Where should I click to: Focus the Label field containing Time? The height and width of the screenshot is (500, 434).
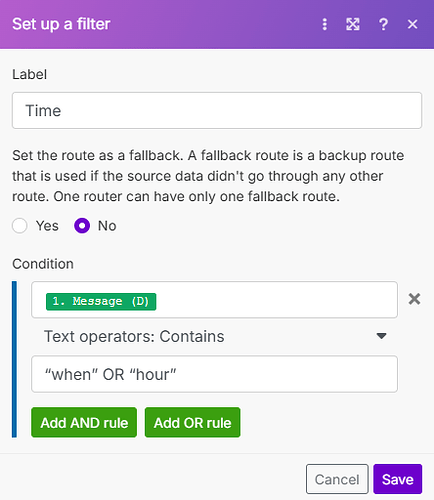pyautogui.click(x=217, y=110)
